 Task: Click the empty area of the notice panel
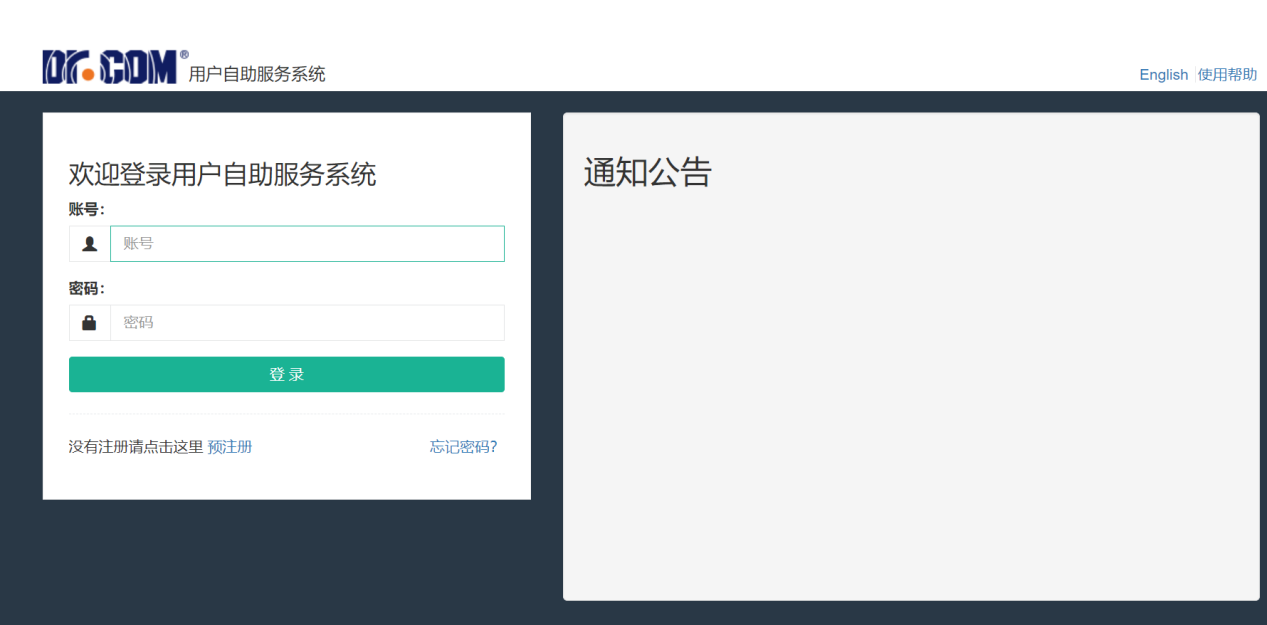tap(910, 400)
